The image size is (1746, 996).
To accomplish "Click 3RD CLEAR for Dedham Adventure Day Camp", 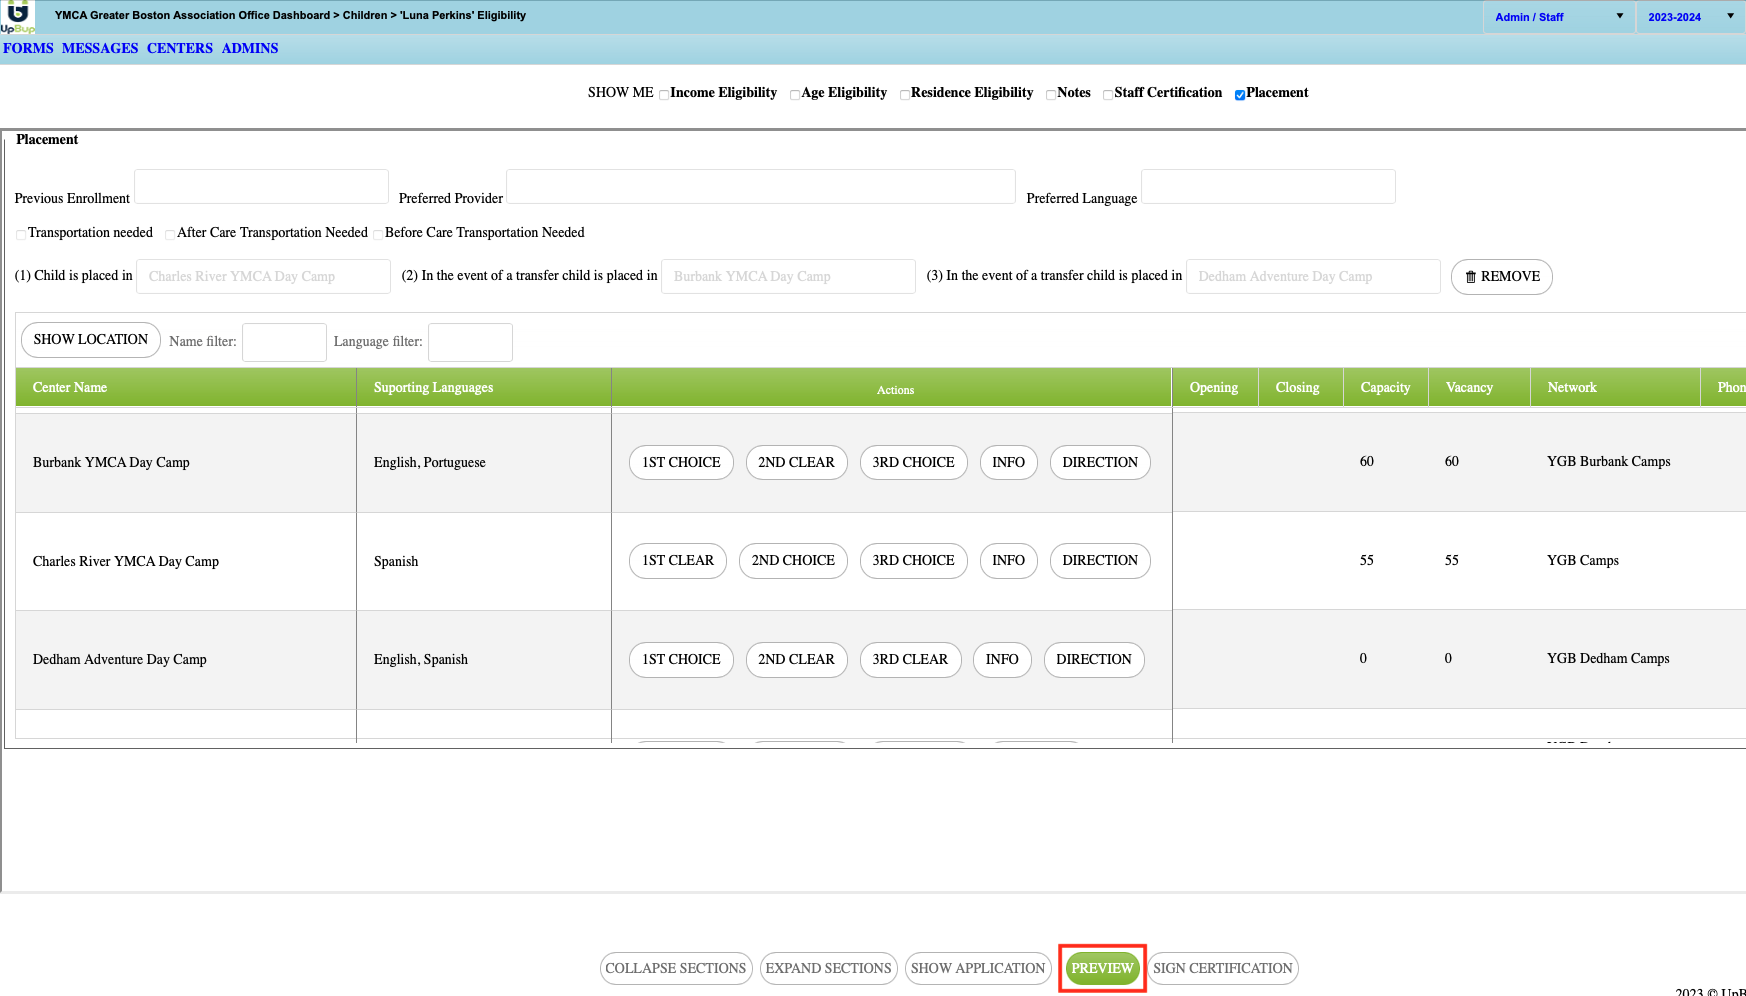I will pyautogui.click(x=910, y=660).
